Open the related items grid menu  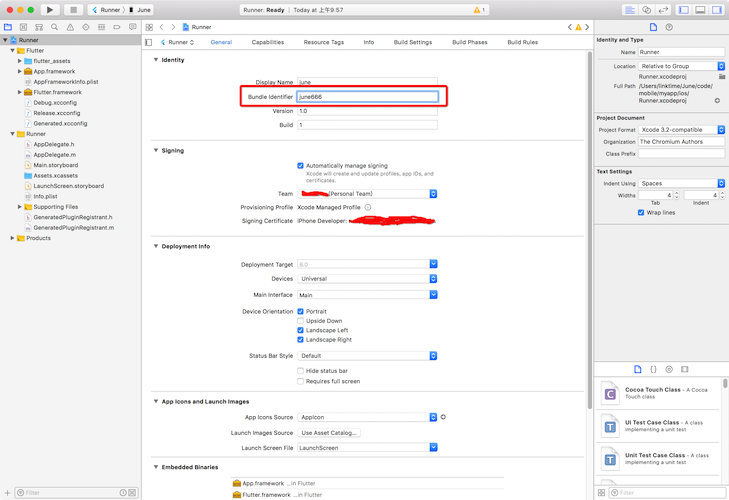(149, 27)
